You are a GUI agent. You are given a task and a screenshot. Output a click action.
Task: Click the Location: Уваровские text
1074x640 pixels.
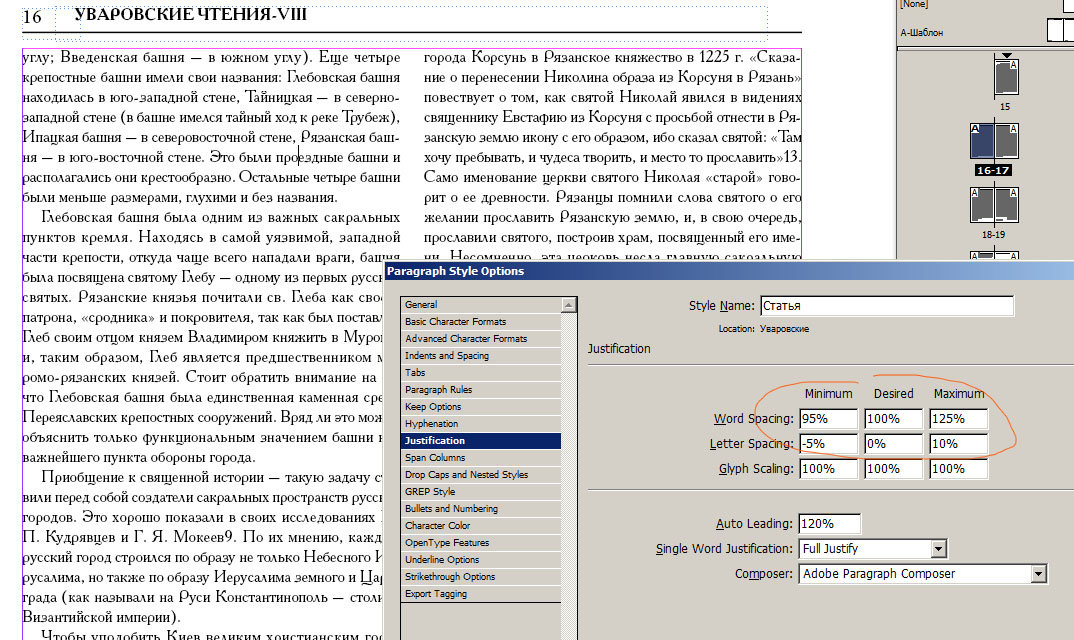tap(764, 329)
